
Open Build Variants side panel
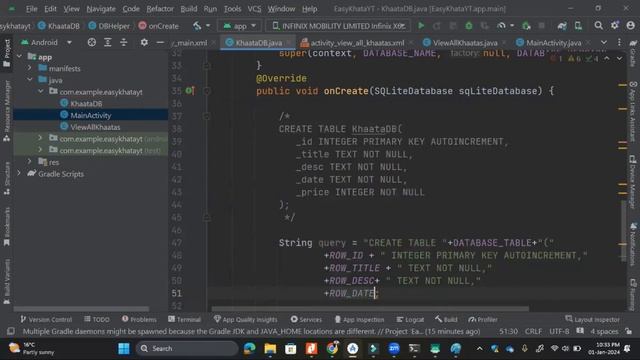[7, 282]
